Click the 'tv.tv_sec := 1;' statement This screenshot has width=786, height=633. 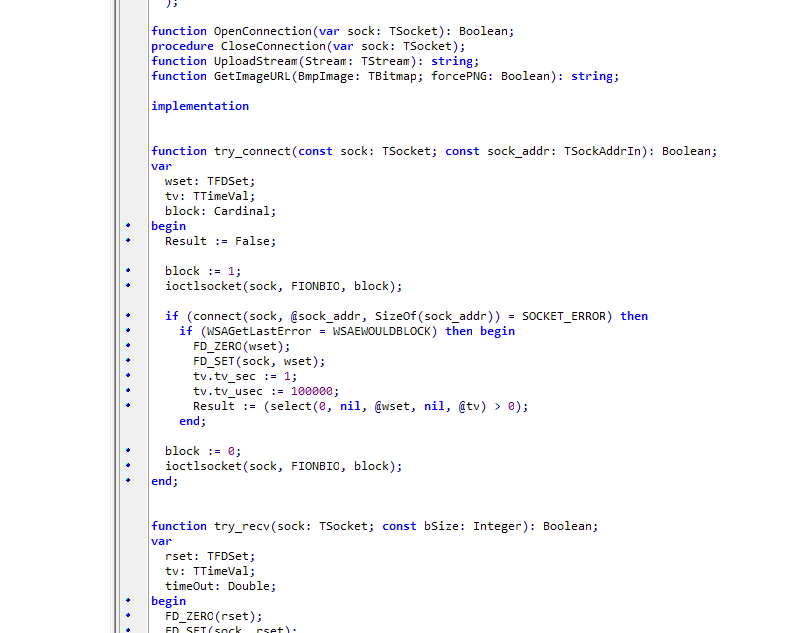(245, 376)
